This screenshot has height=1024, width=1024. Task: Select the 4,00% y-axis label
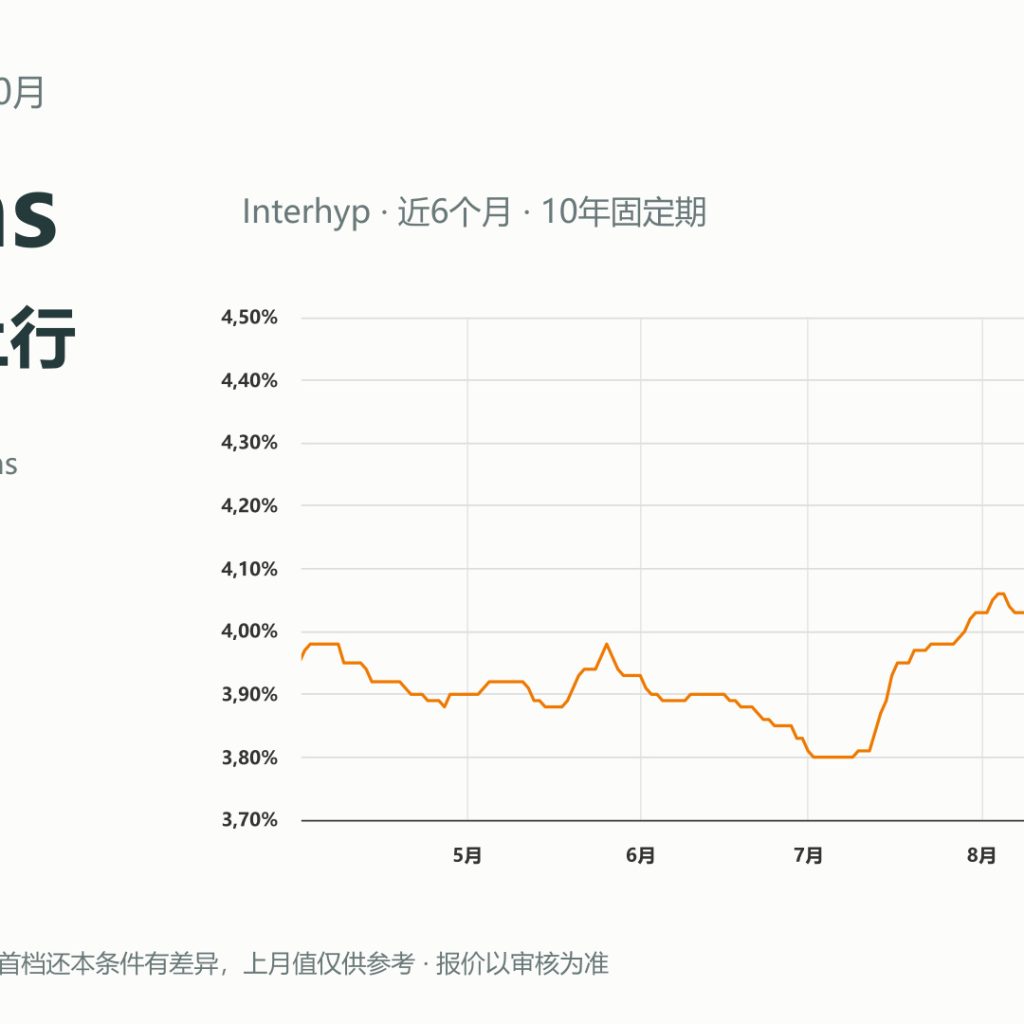click(249, 631)
